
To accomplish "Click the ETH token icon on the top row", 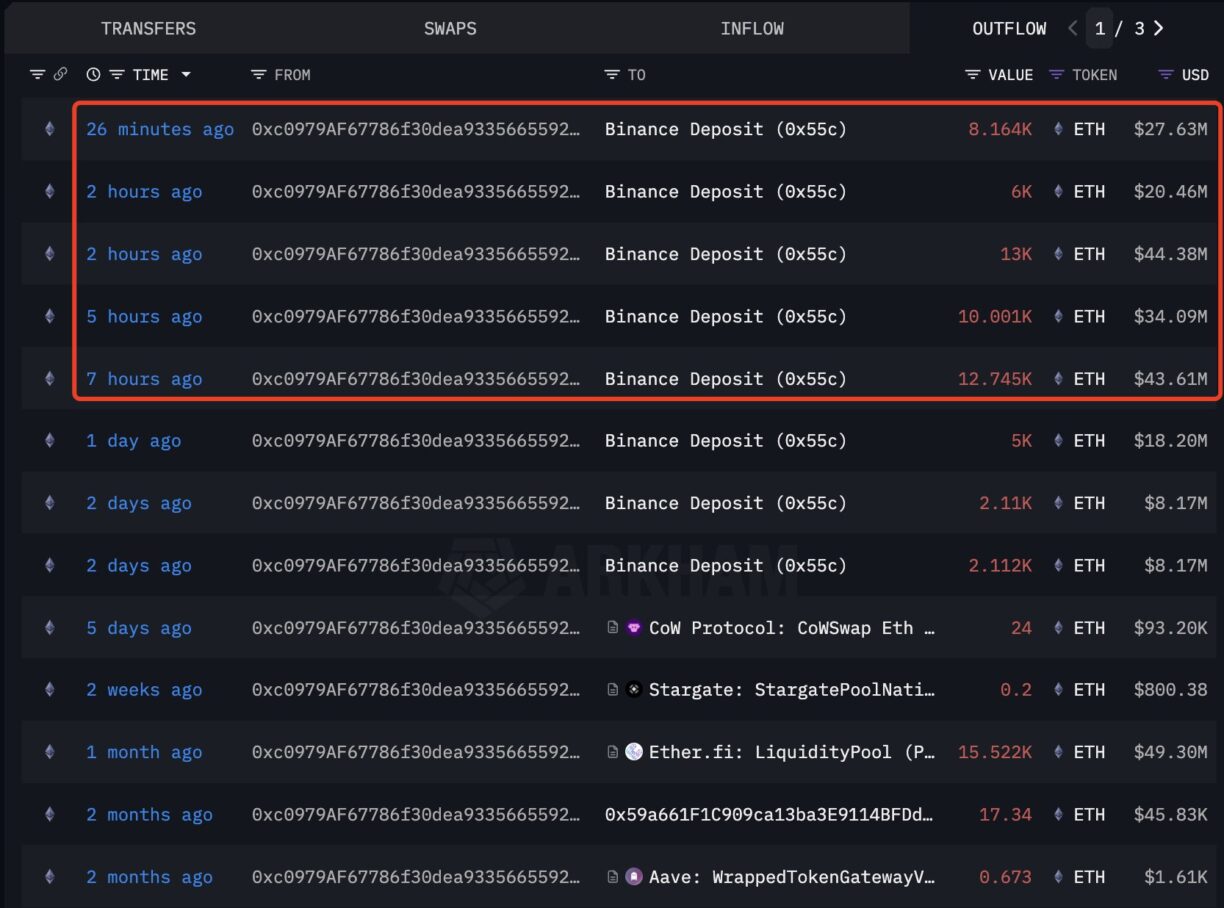I will [1060, 129].
